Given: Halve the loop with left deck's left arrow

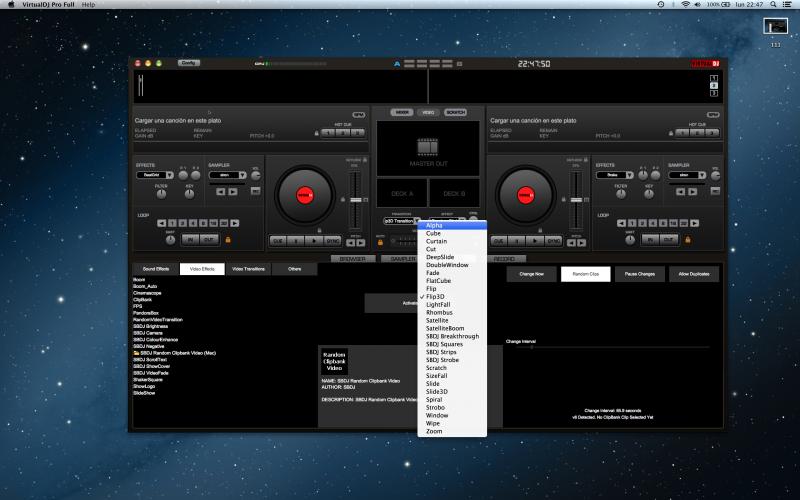Looking at the screenshot, I should (x=162, y=223).
